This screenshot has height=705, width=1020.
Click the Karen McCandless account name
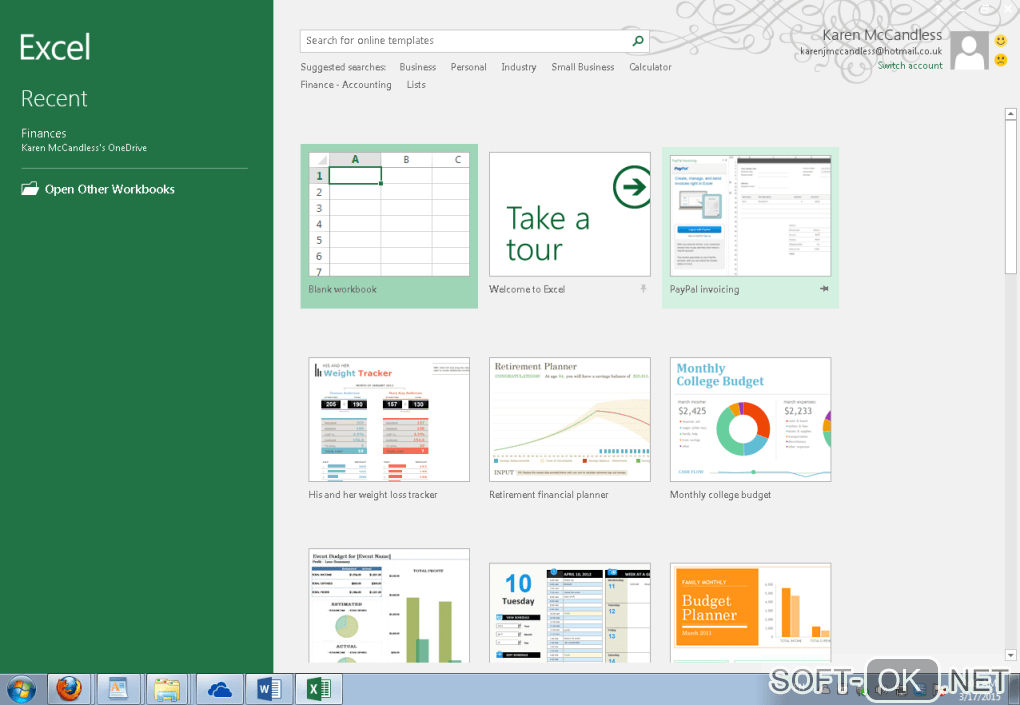(882, 34)
